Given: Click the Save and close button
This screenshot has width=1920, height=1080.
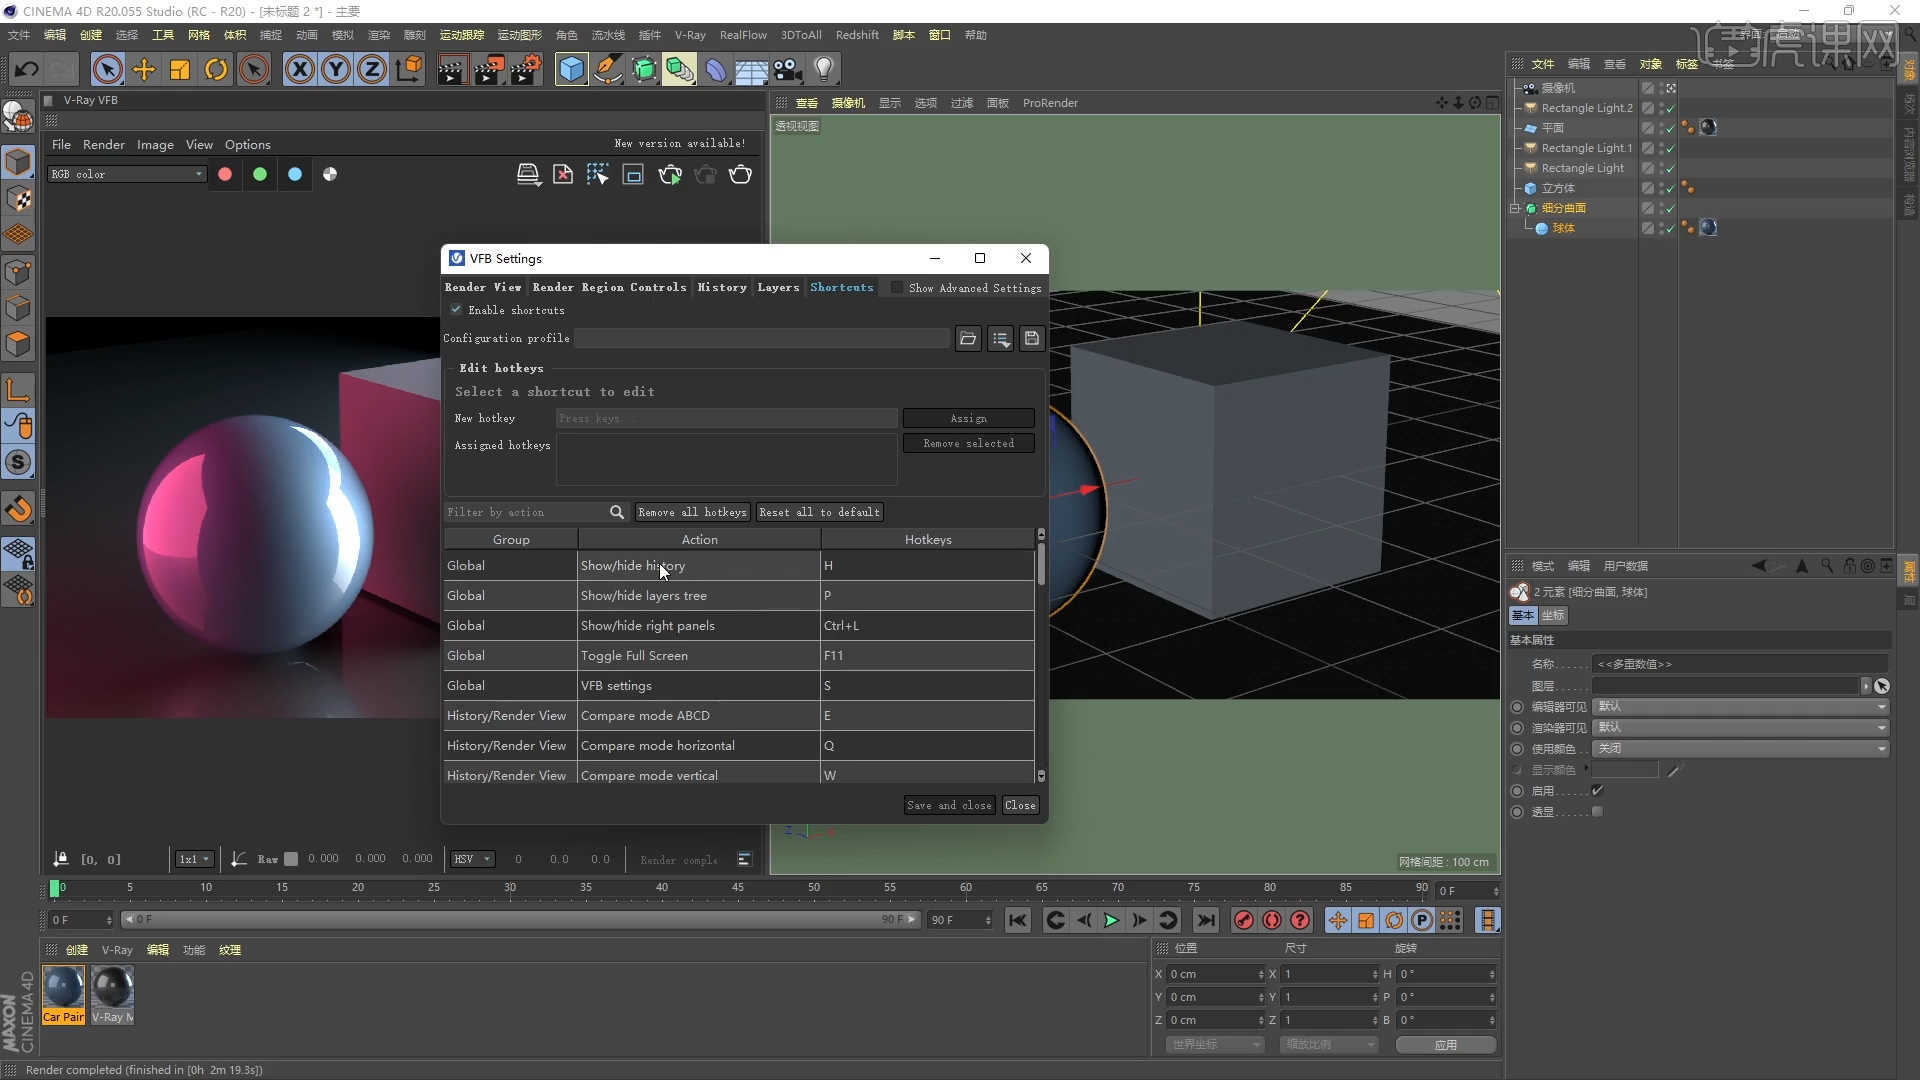Looking at the screenshot, I should click(948, 805).
